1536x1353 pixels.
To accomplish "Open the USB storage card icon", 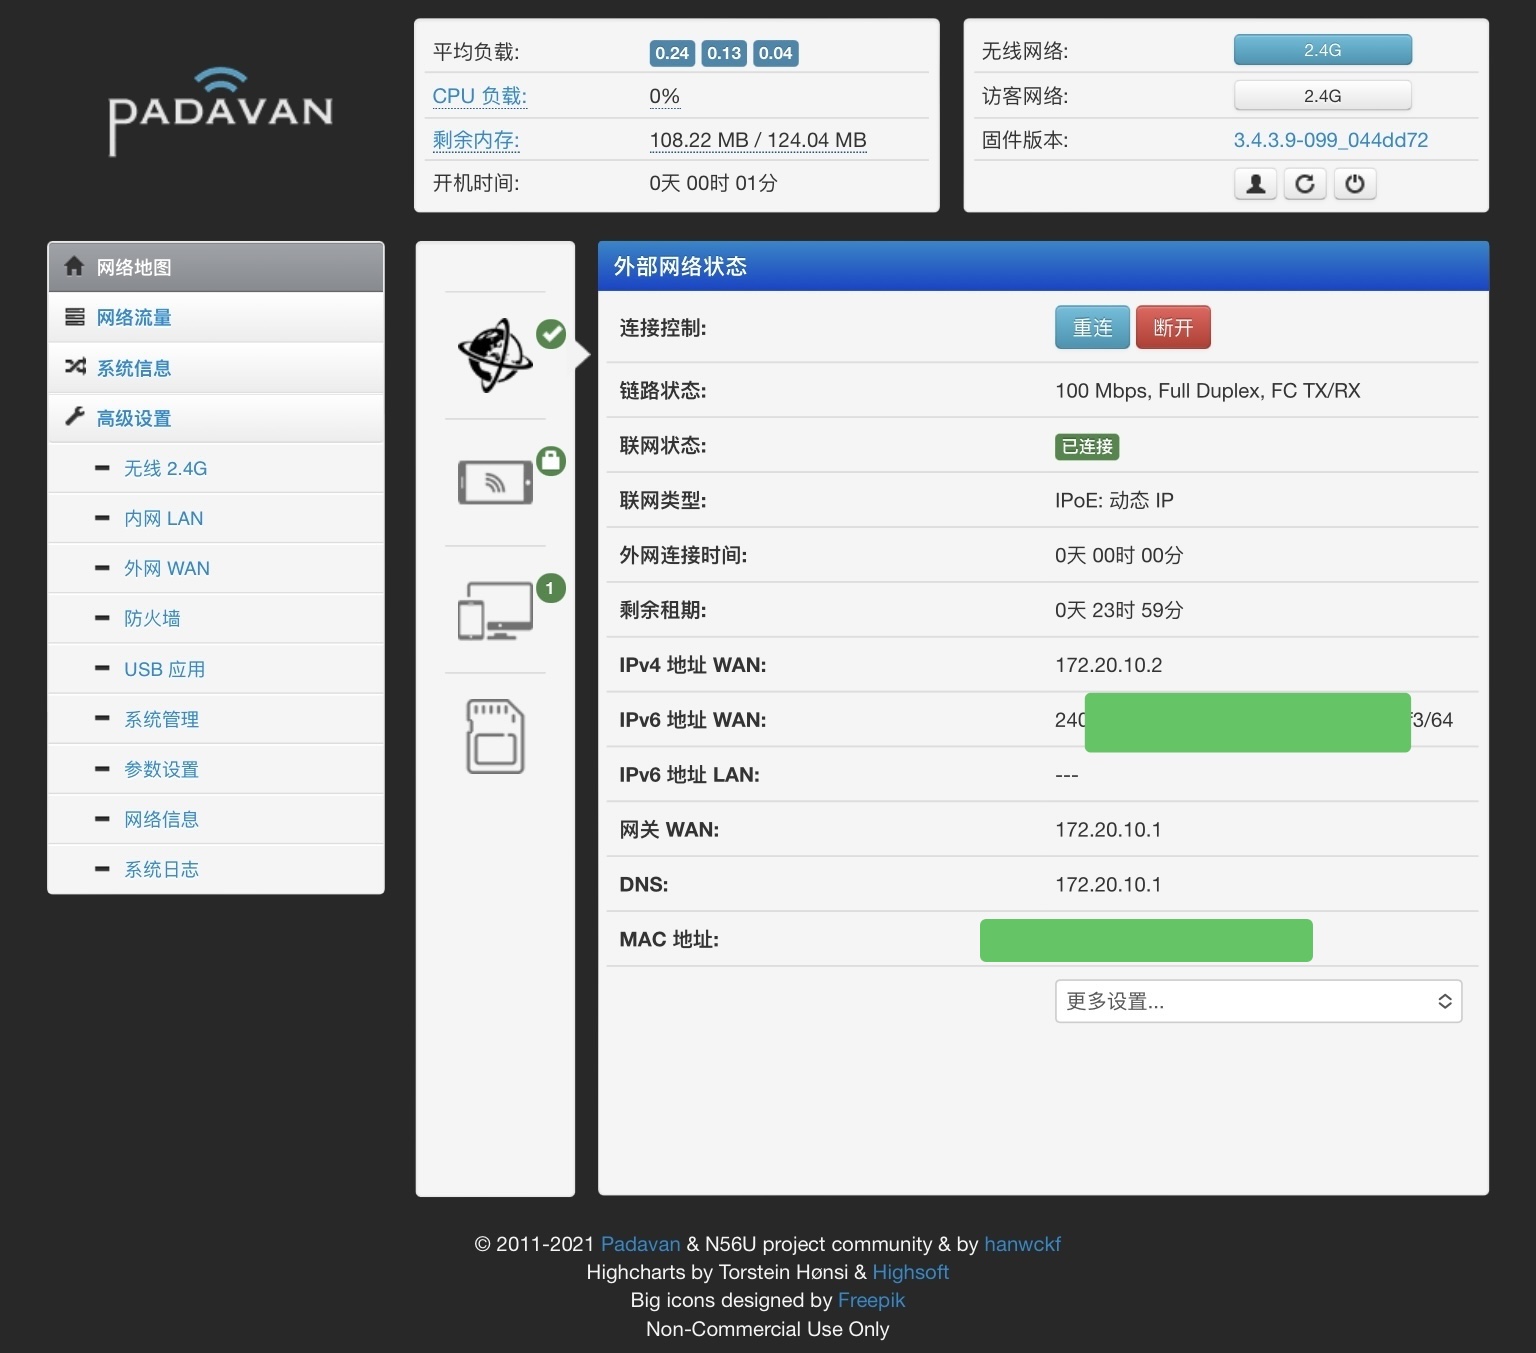I will pos(495,736).
